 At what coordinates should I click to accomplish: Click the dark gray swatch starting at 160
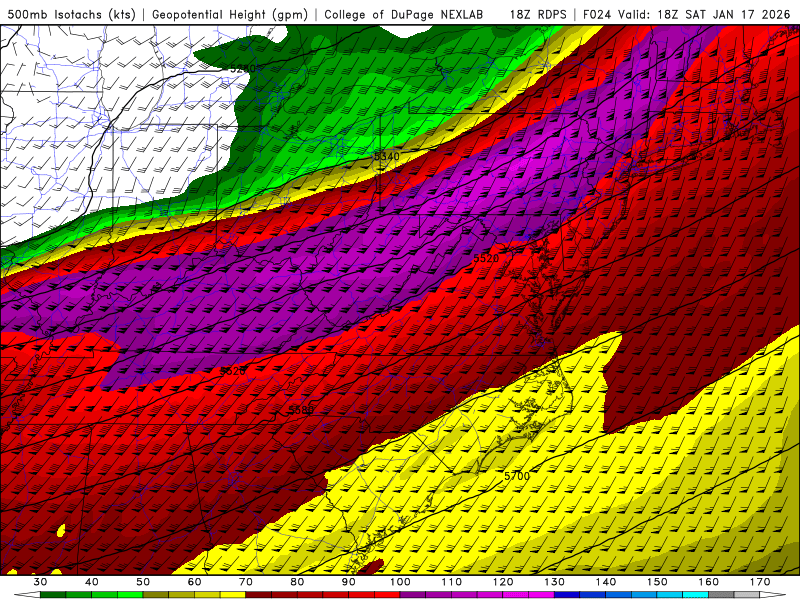[x=721, y=596]
